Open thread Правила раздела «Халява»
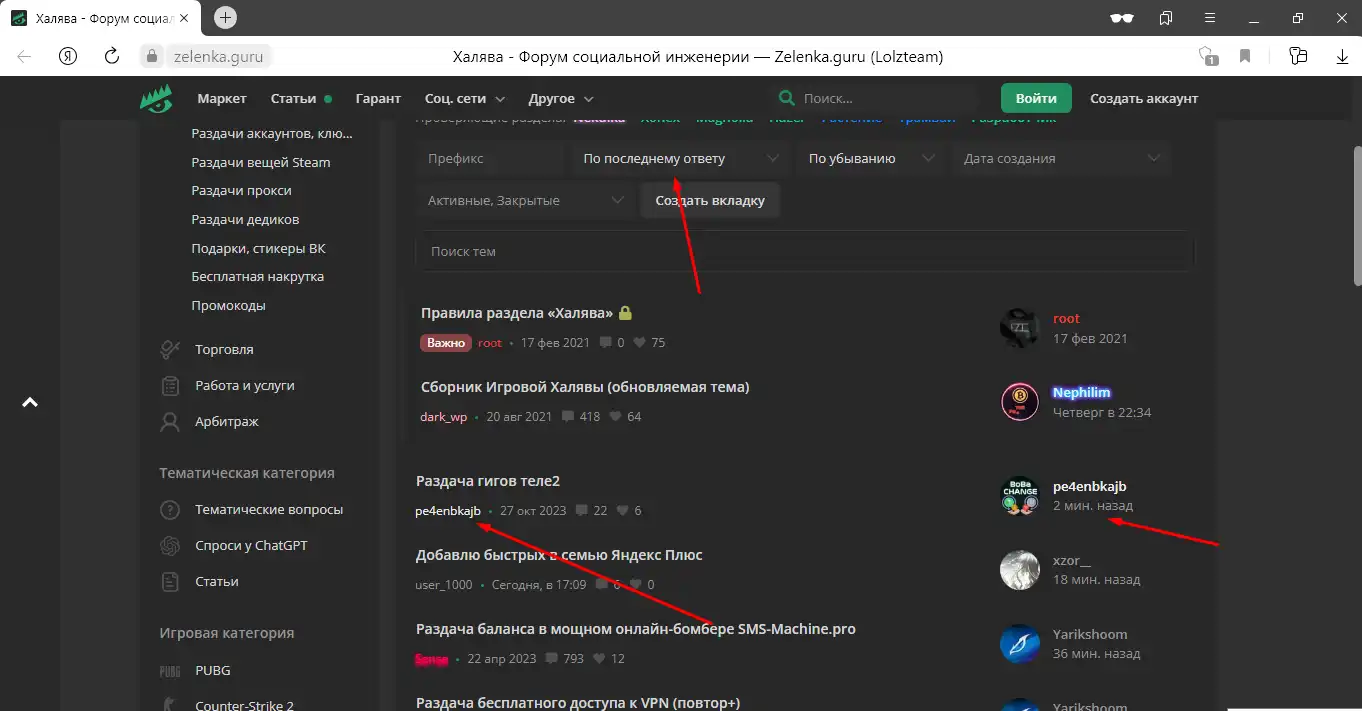This screenshot has width=1362, height=711. coord(517,313)
